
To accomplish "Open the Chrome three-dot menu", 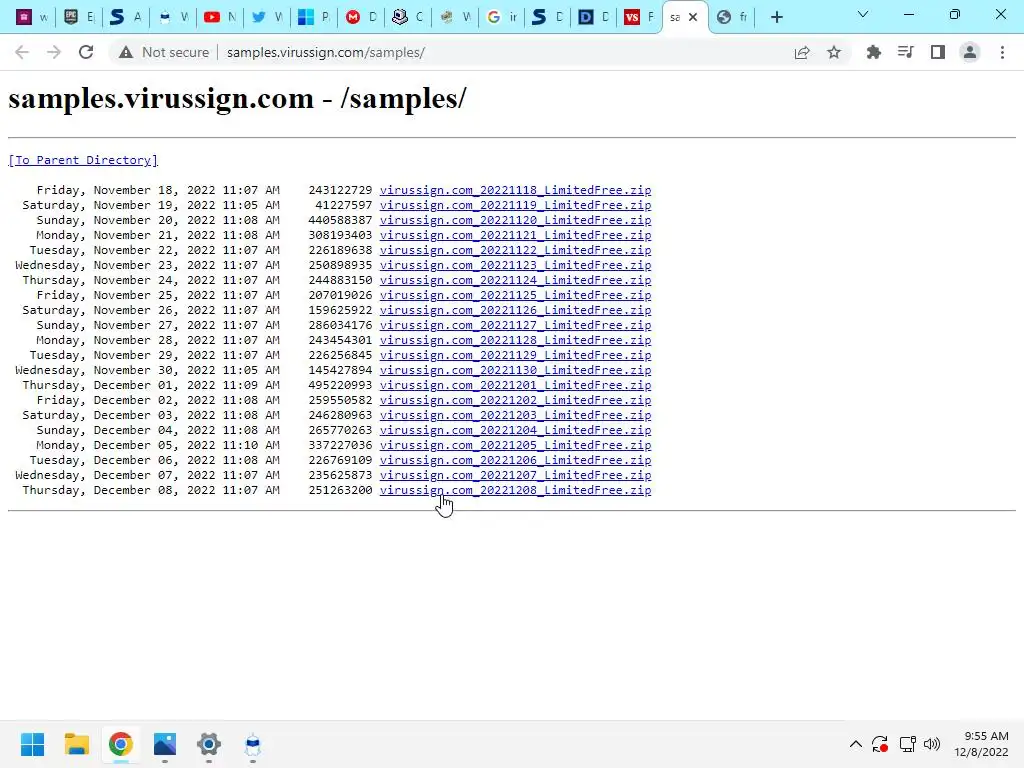I will click(x=1002, y=52).
